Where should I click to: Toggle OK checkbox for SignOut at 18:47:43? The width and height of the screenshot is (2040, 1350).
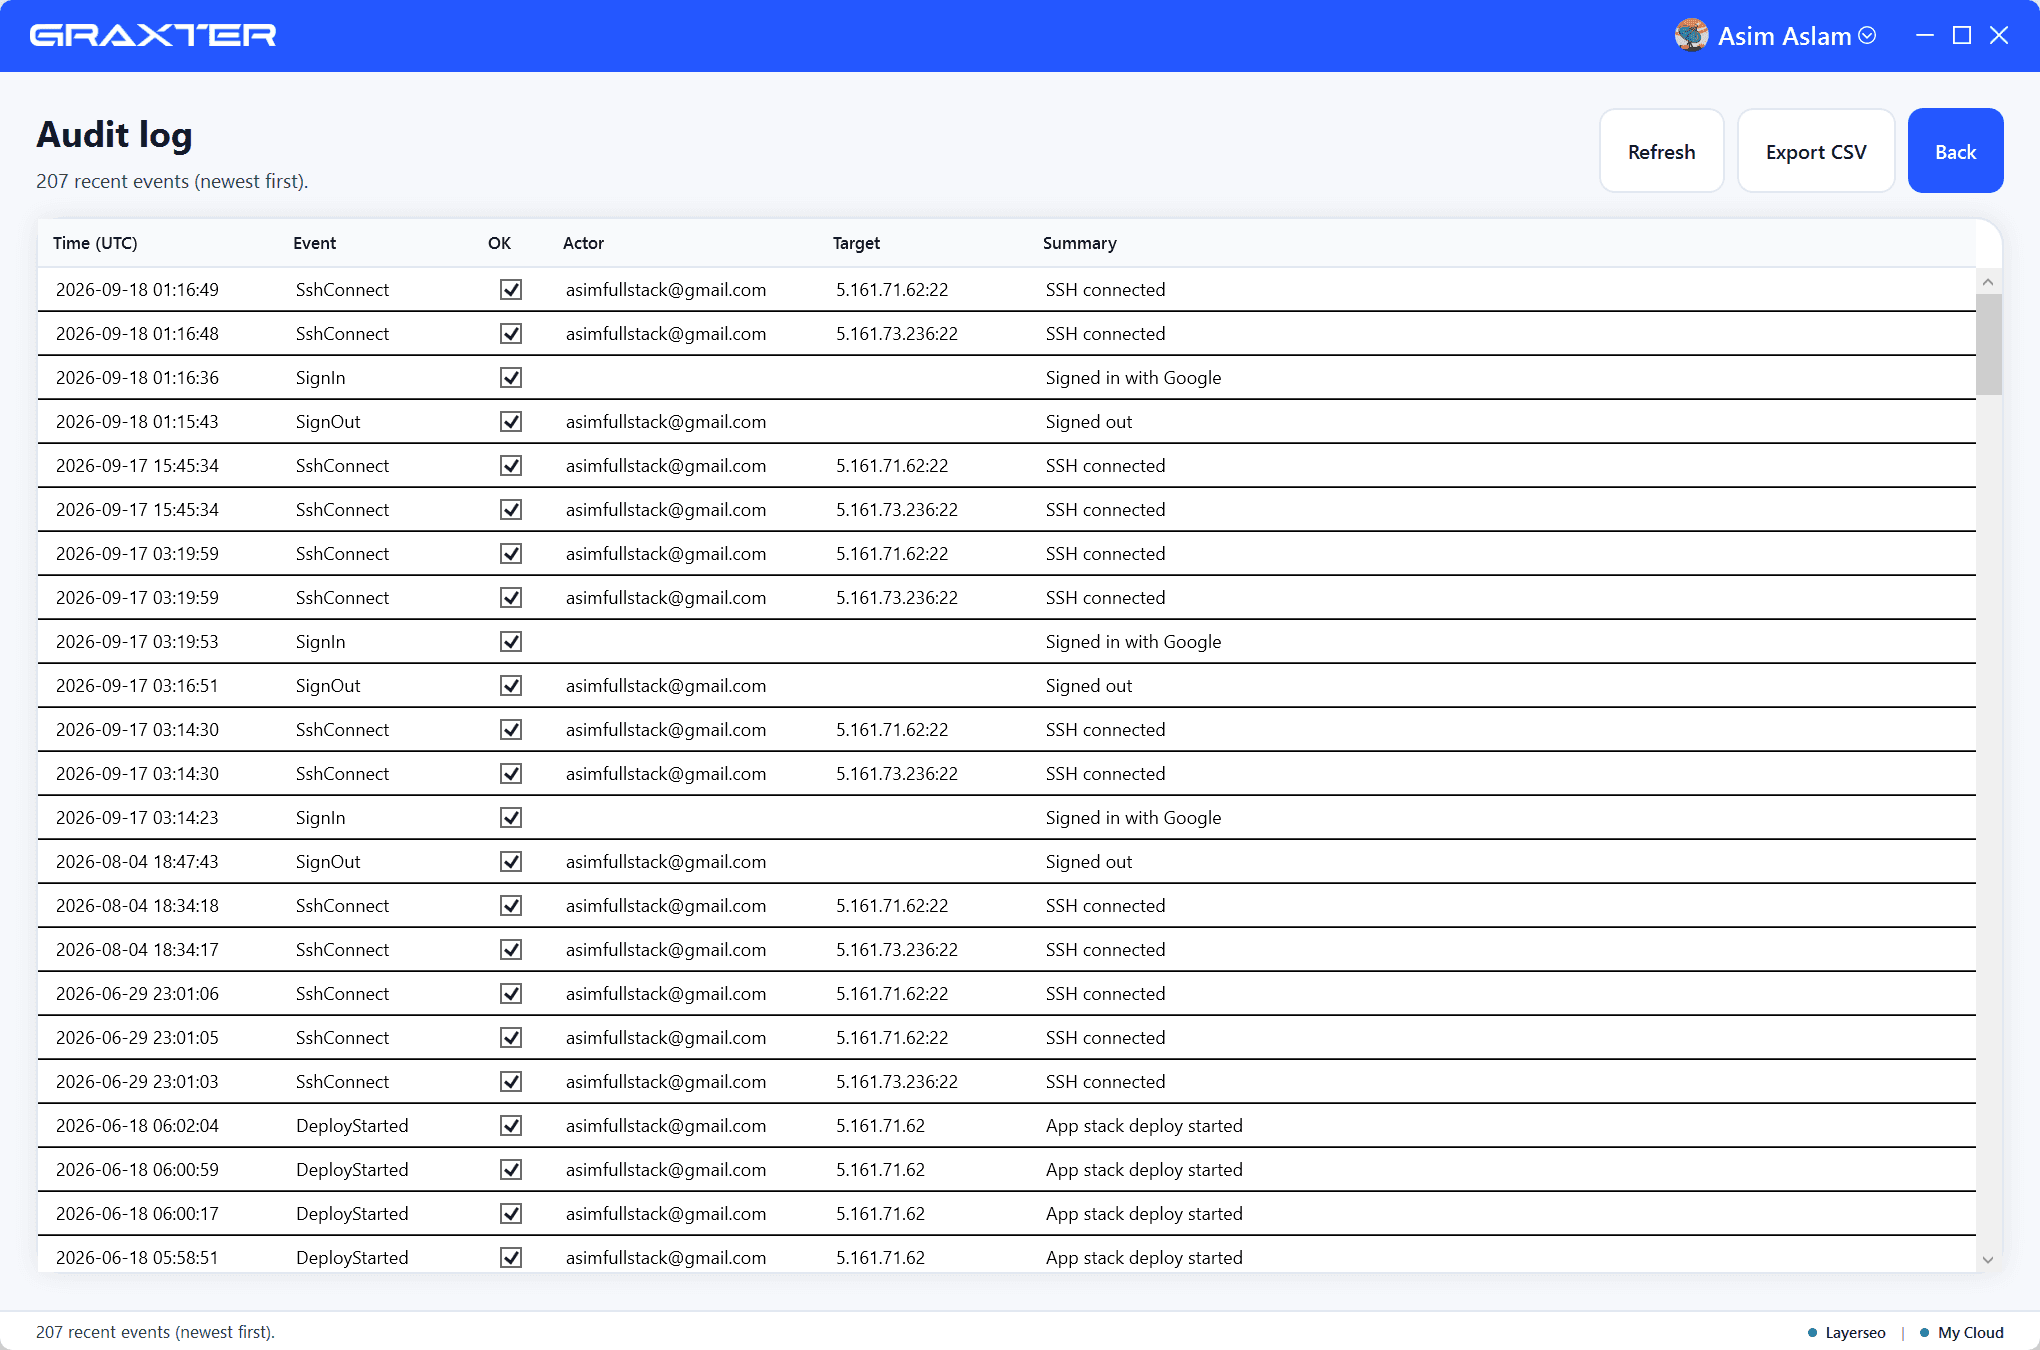click(511, 862)
